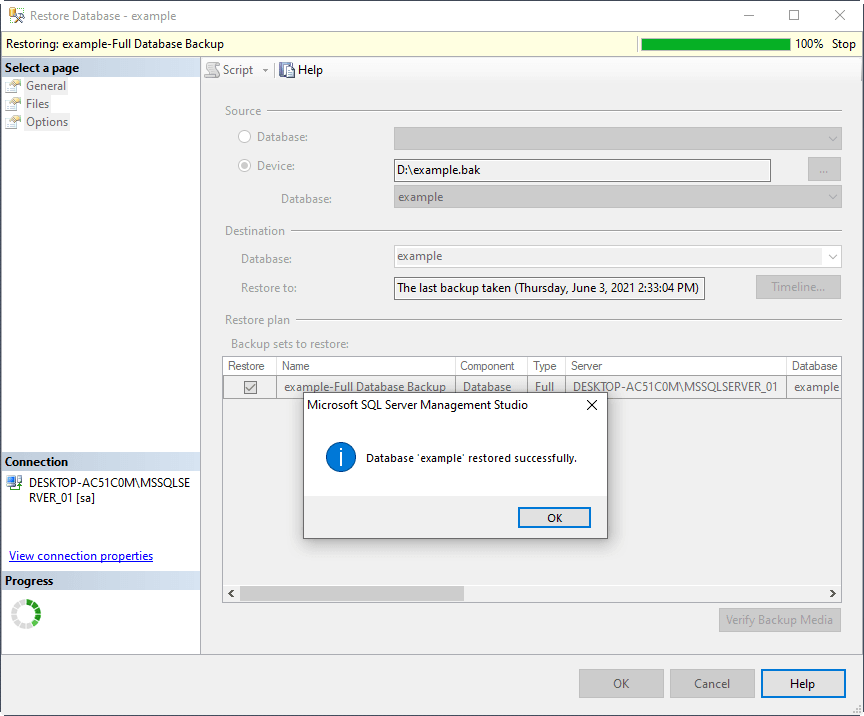Viewport: 864px width, 716px height.
Task: Click the green restore progress bar
Action: click(715, 44)
